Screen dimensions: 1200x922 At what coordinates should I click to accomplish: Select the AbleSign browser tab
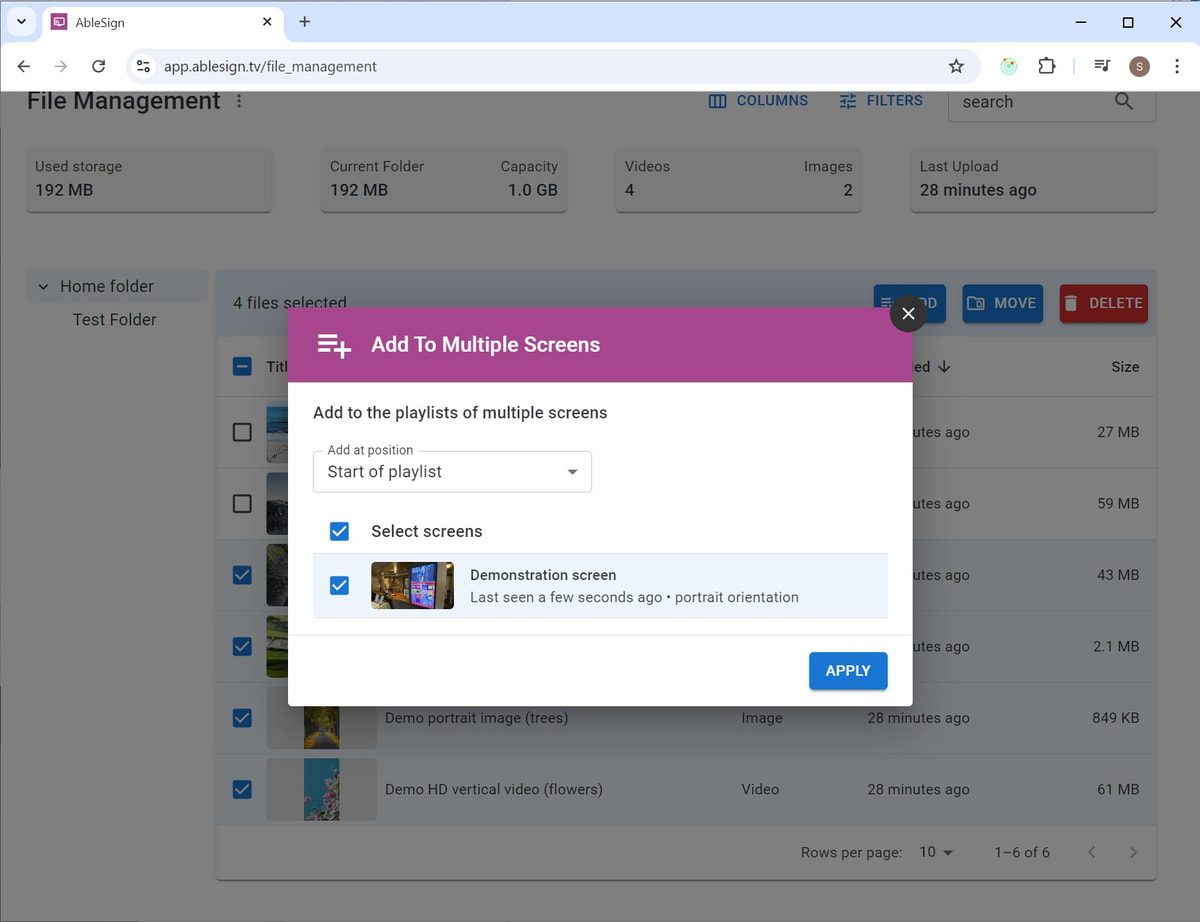[x=150, y=22]
